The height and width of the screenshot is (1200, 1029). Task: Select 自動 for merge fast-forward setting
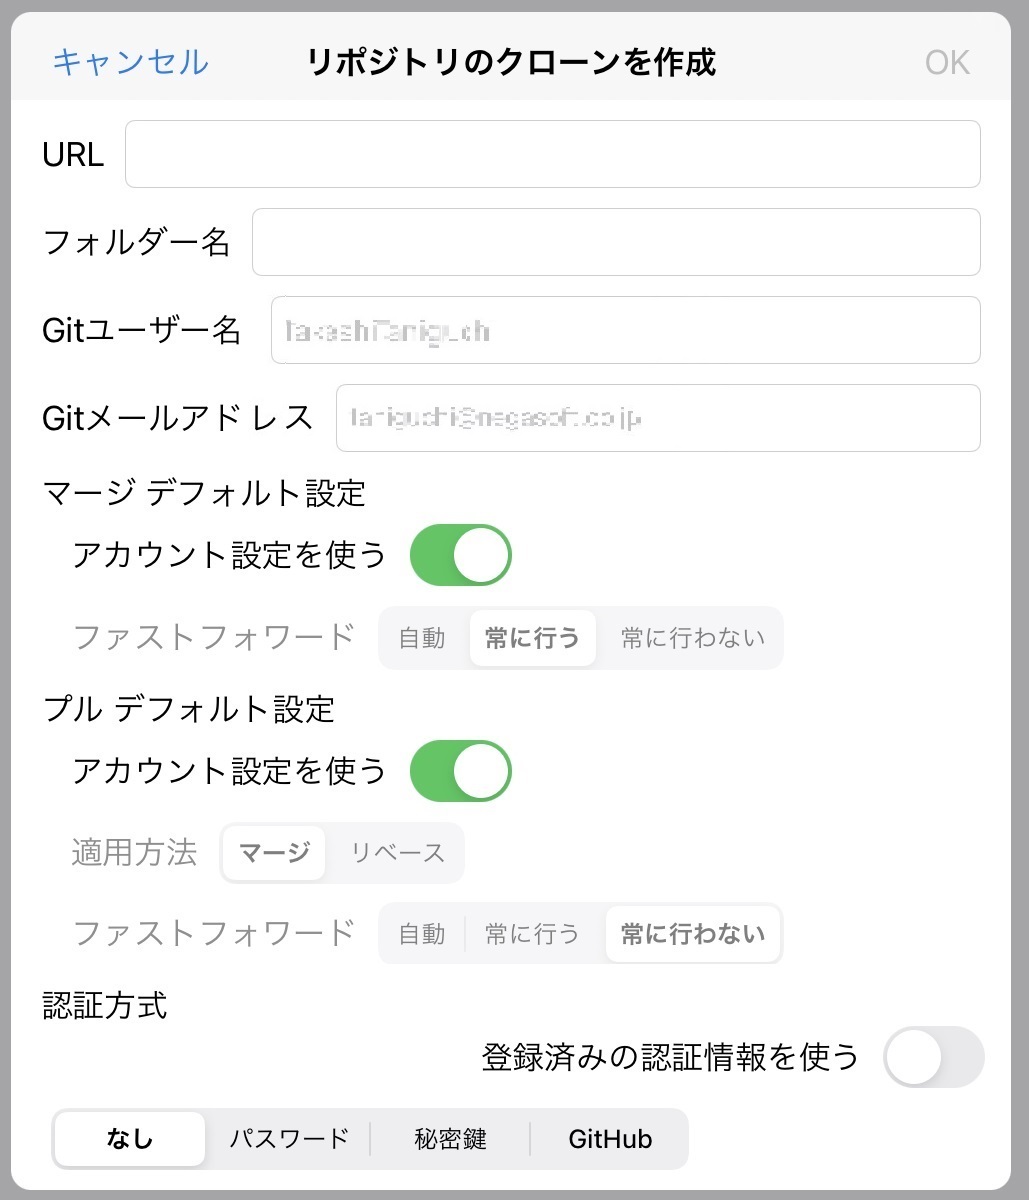(423, 637)
